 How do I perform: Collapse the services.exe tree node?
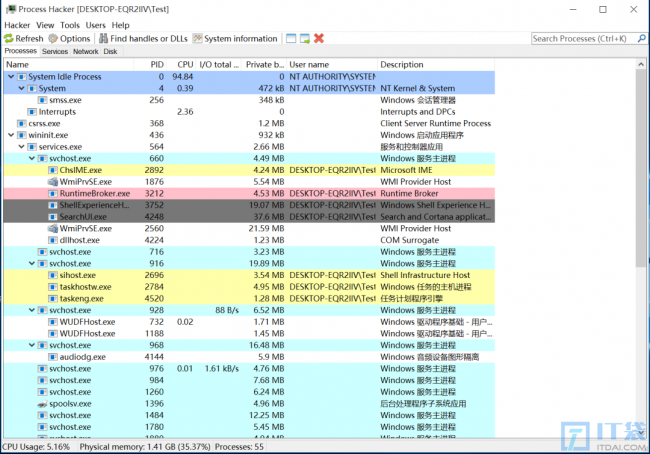point(22,147)
